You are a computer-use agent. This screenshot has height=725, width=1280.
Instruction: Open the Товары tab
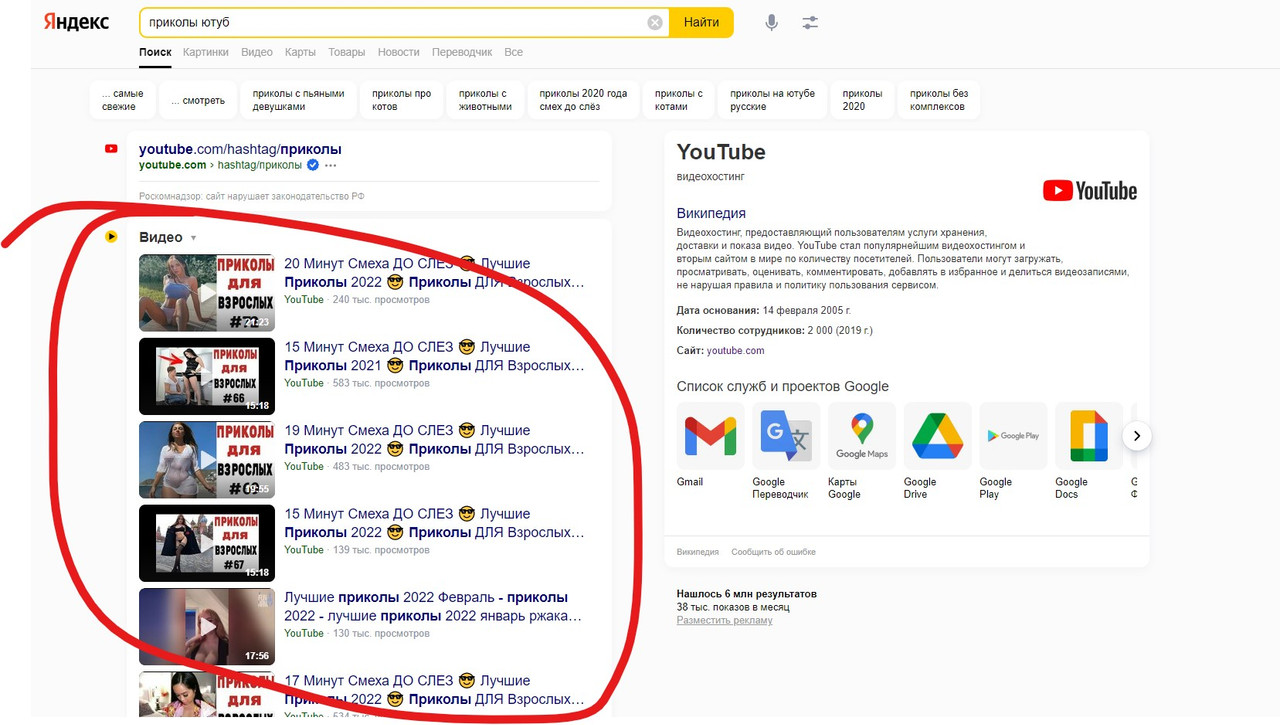[x=347, y=52]
